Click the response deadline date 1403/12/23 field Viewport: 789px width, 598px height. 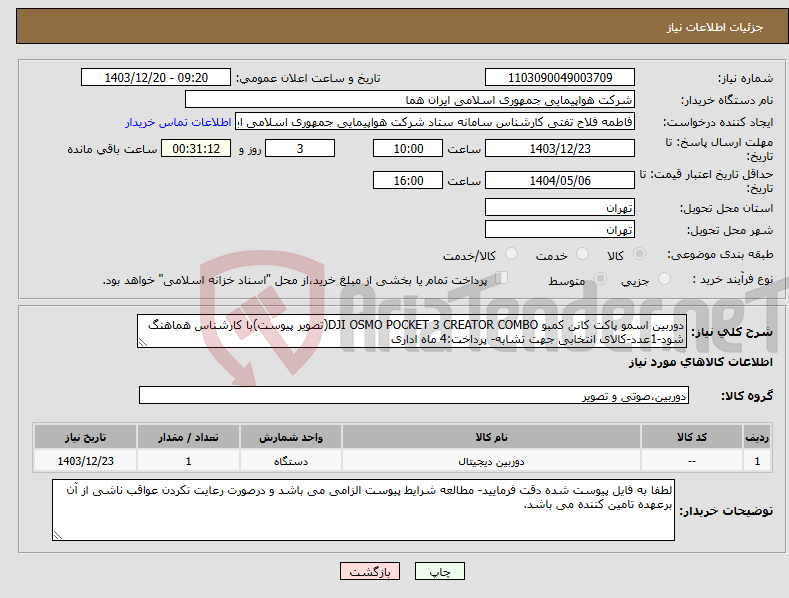(560, 148)
